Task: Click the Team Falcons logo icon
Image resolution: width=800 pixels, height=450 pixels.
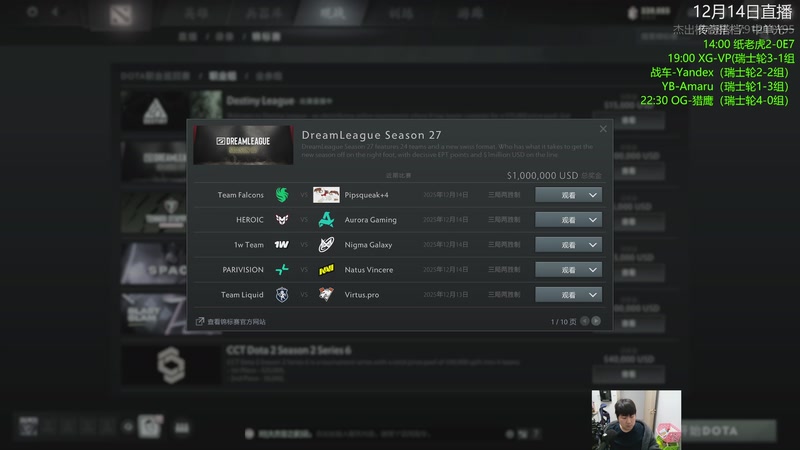Action: 282,194
